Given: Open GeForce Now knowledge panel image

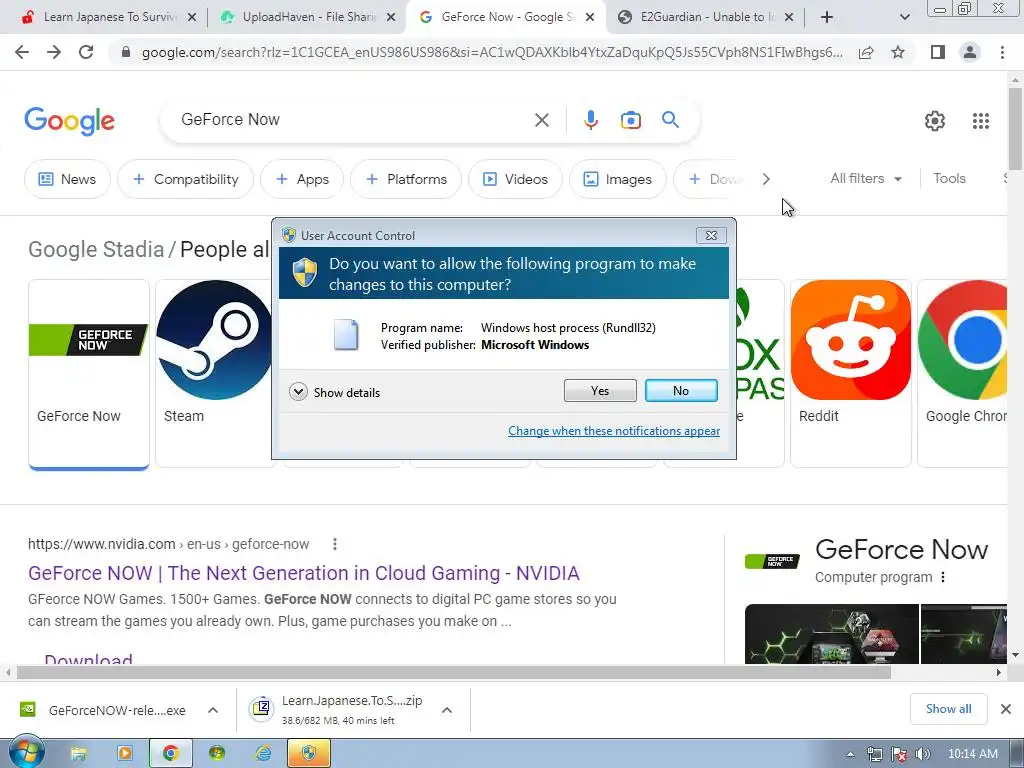Looking at the screenshot, I should (x=831, y=633).
